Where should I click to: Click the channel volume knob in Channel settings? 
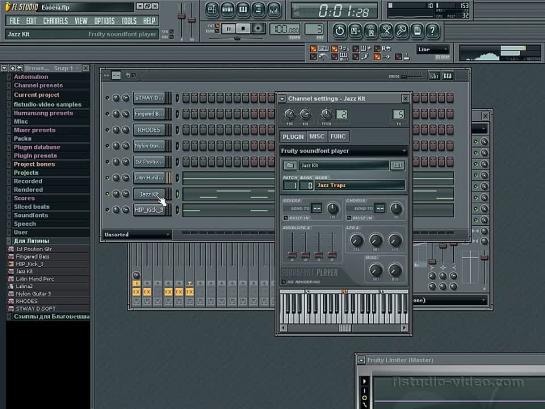tap(305, 114)
